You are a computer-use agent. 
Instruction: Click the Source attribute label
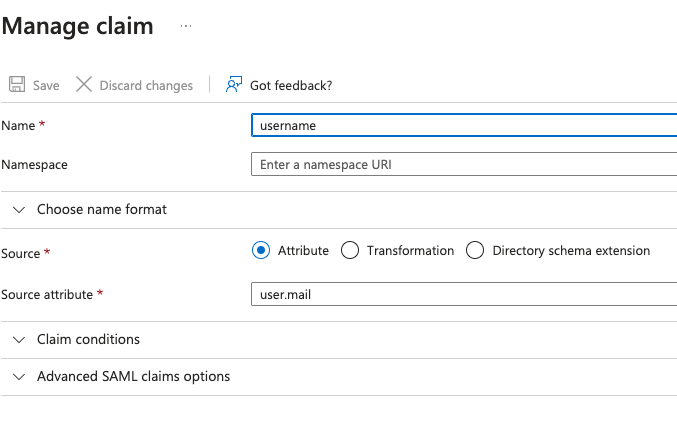click(x=47, y=294)
